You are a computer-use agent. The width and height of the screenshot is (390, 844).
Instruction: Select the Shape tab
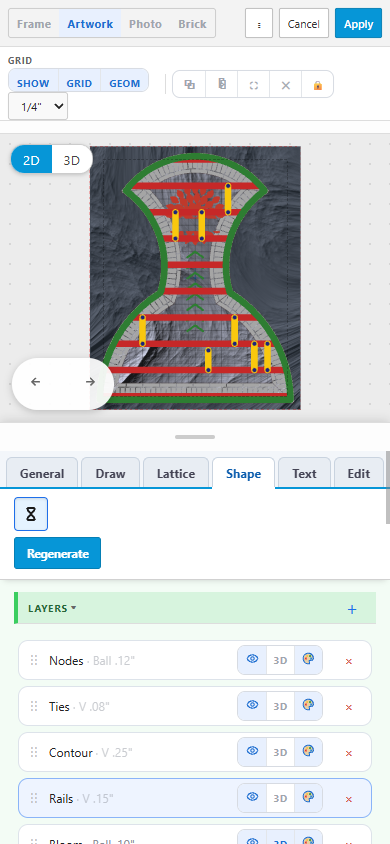tap(243, 473)
